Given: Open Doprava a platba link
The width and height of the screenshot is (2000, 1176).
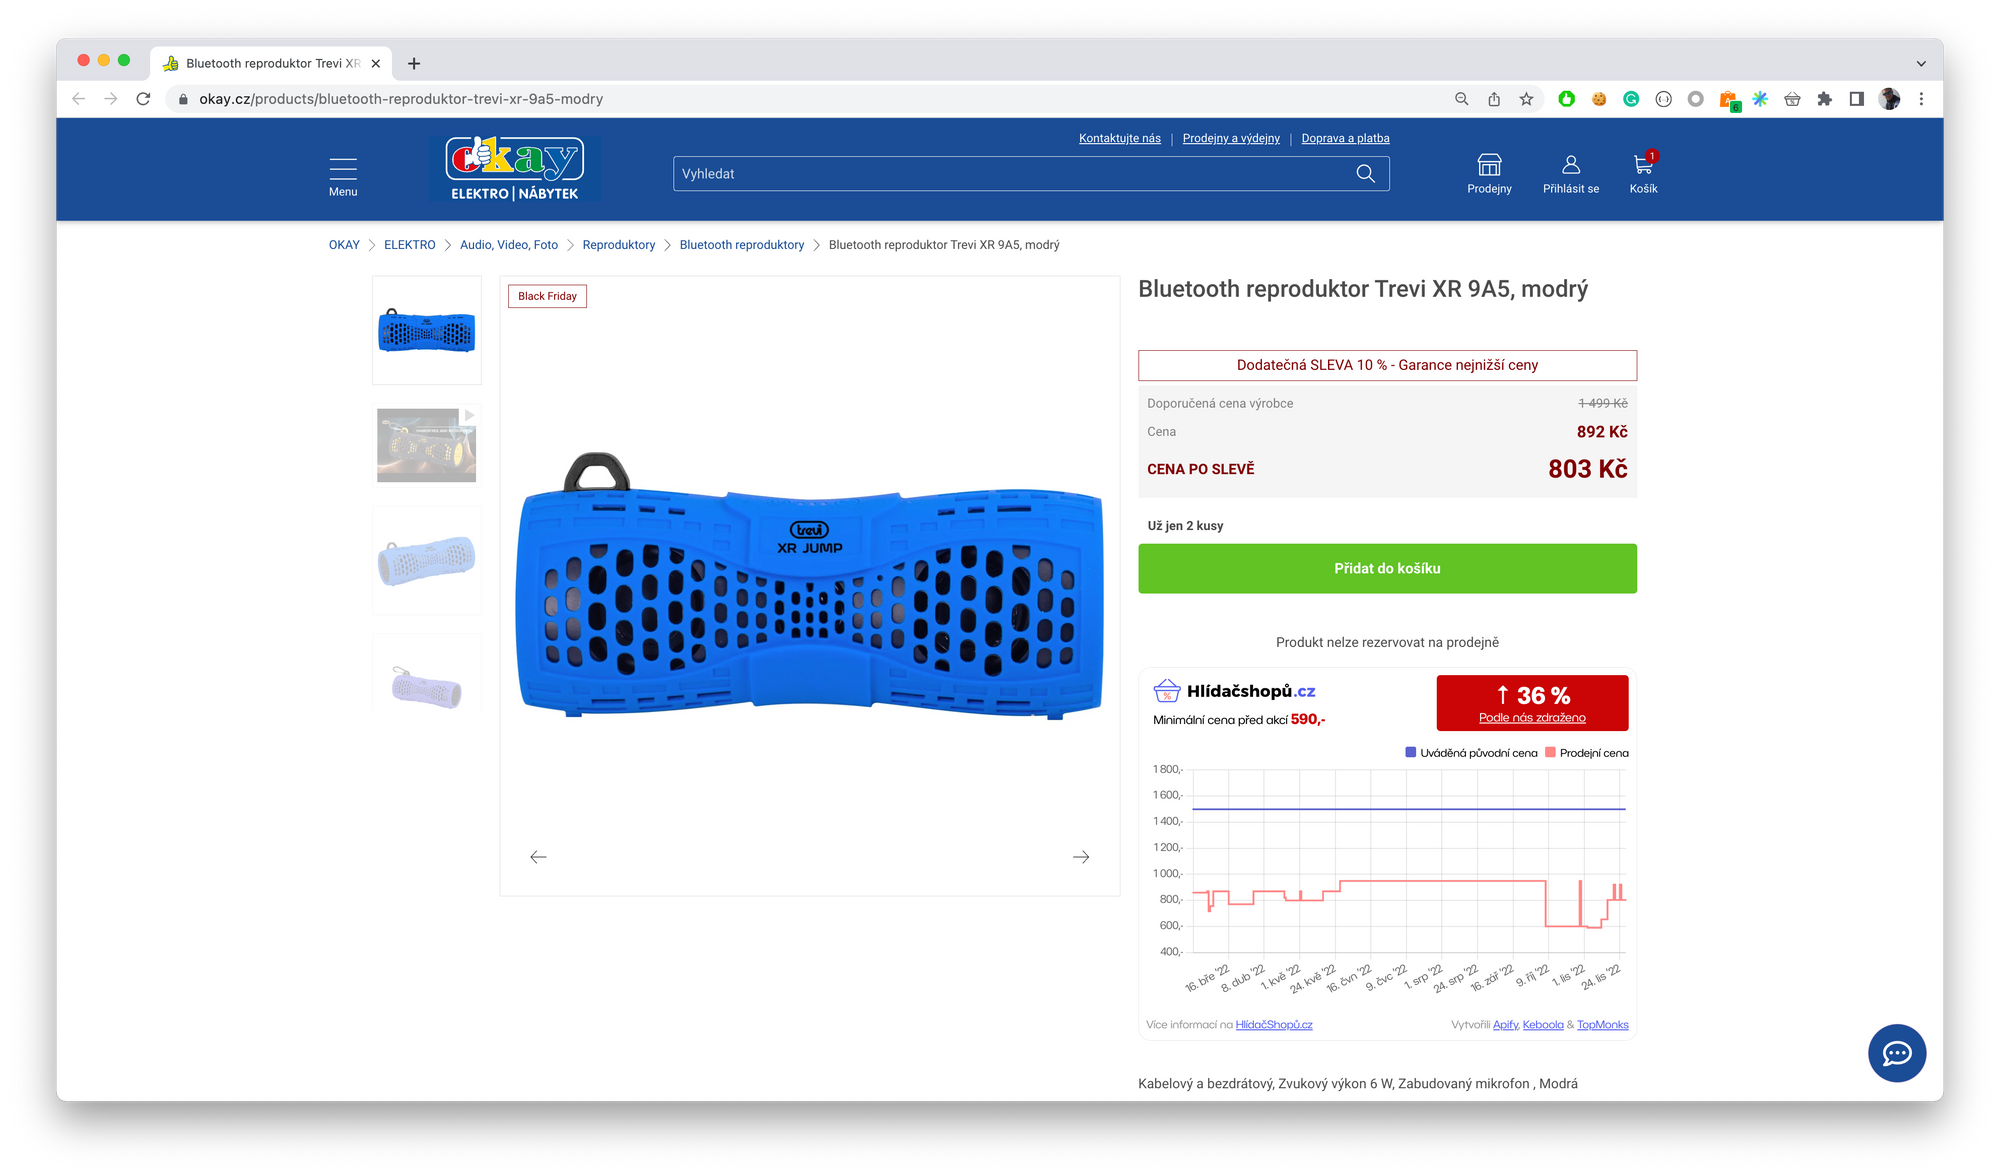Looking at the screenshot, I should click(1345, 138).
